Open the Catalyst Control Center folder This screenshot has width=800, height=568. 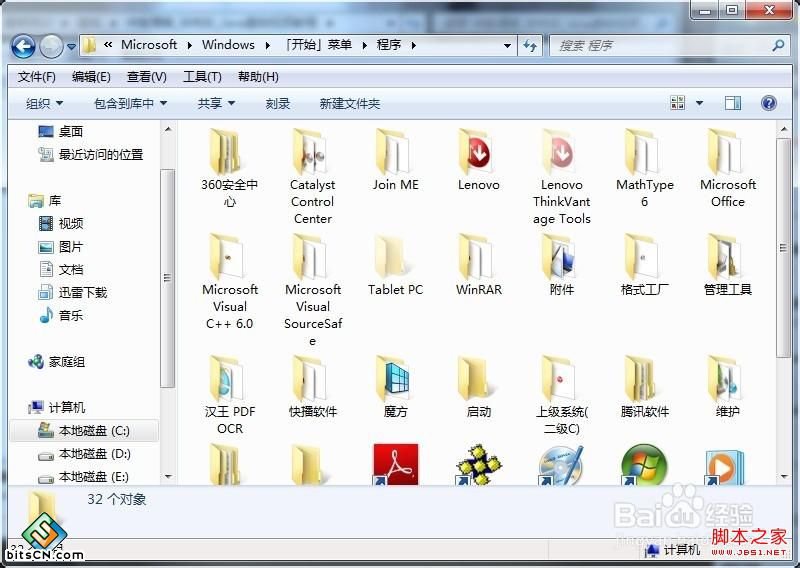click(x=312, y=176)
